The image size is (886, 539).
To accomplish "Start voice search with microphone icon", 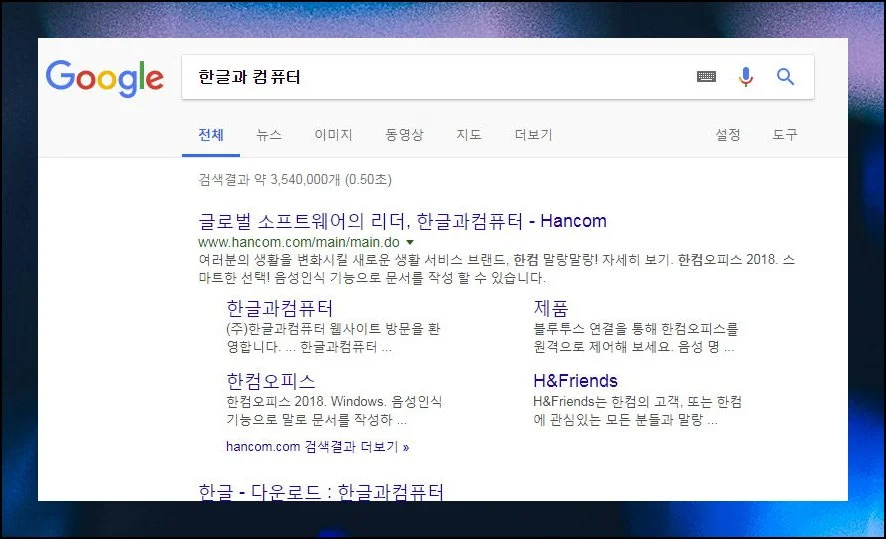I will (745, 77).
